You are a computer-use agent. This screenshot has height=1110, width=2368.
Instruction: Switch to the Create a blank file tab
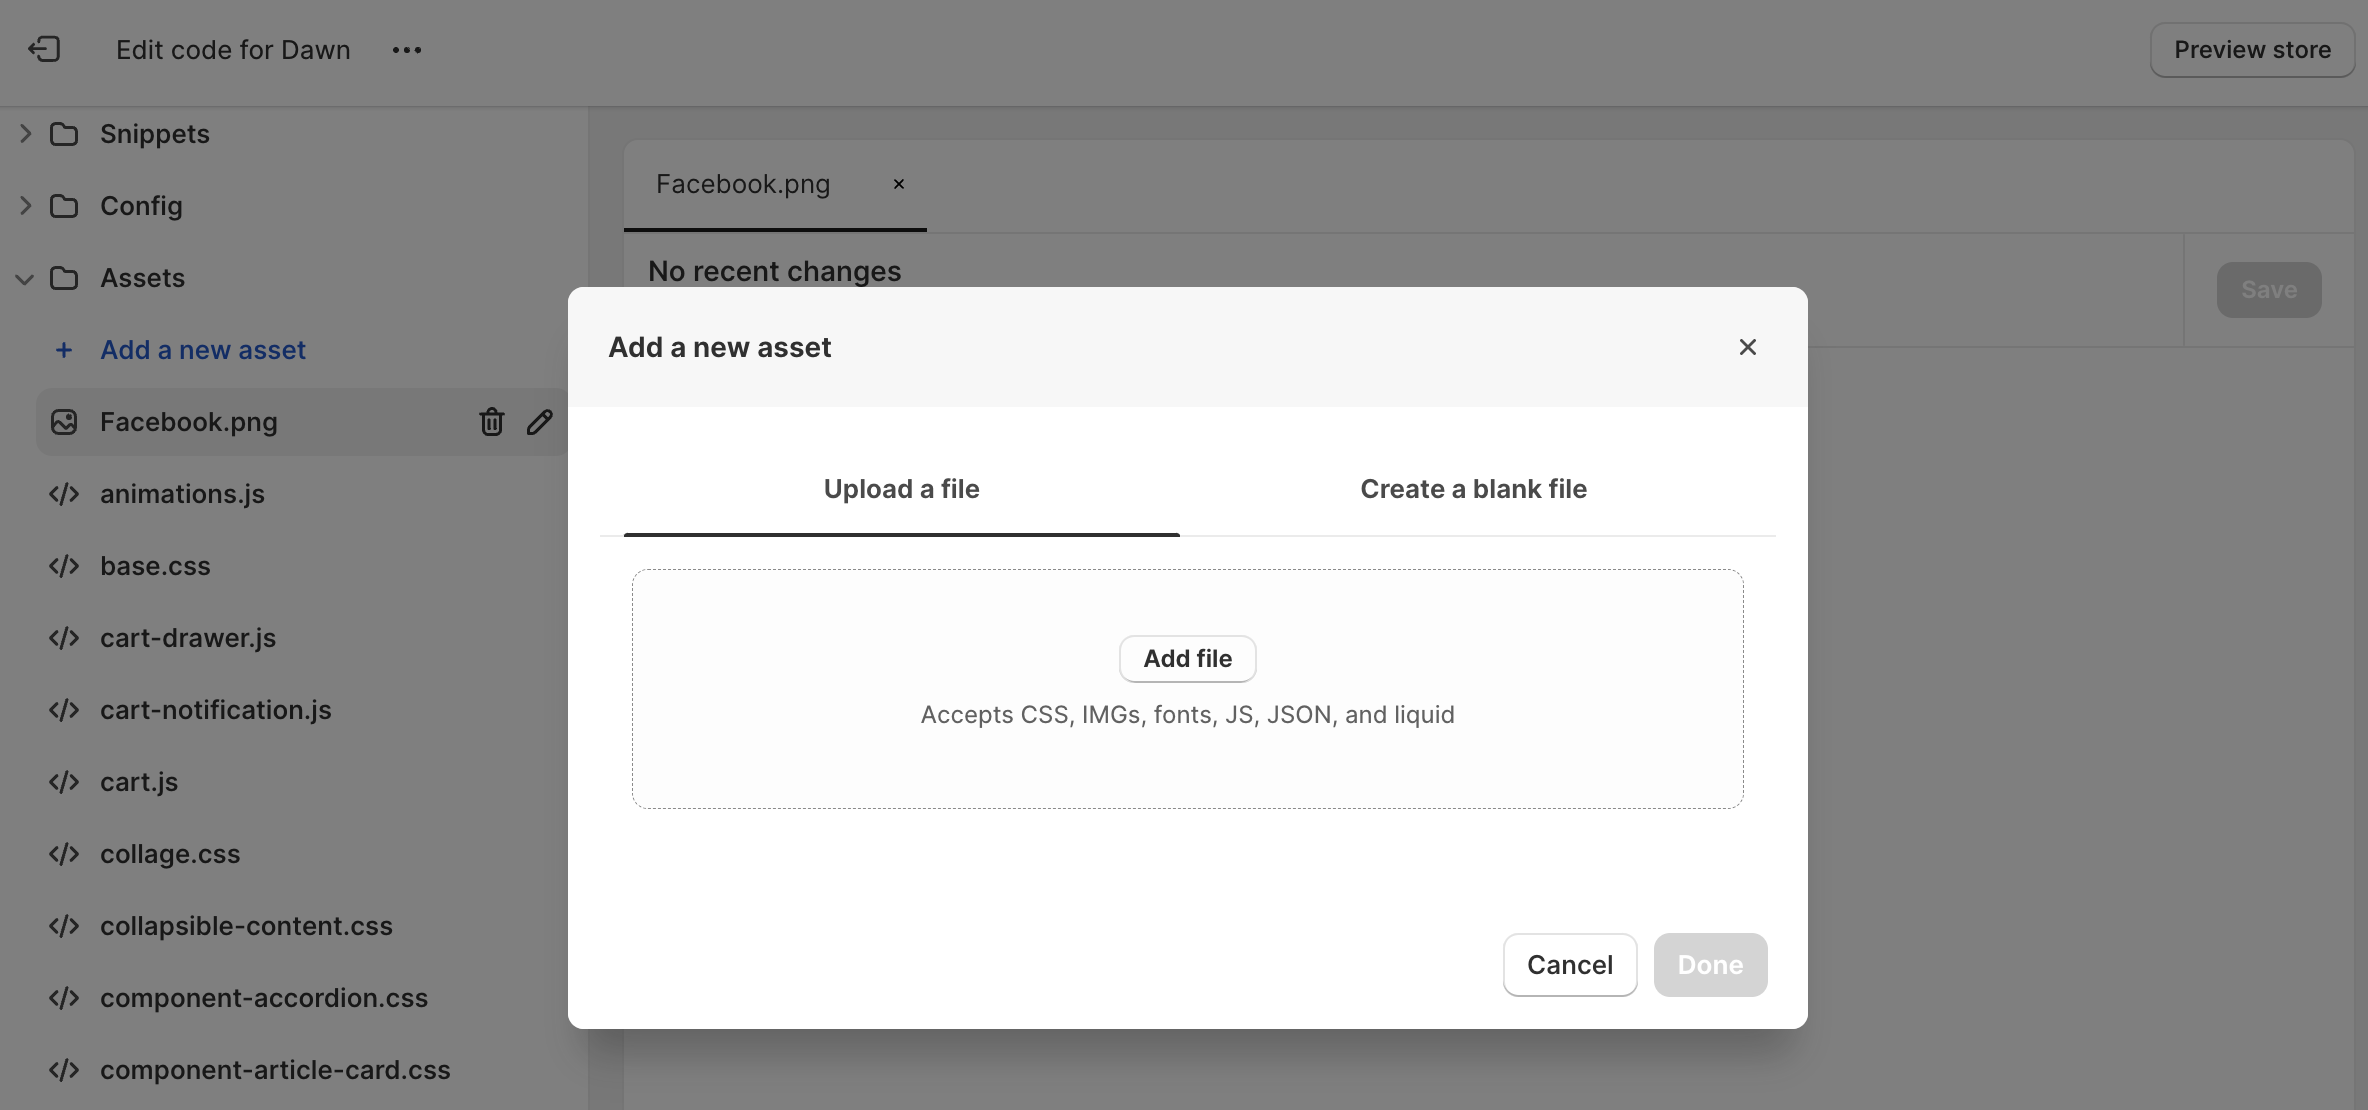pyautogui.click(x=1474, y=489)
